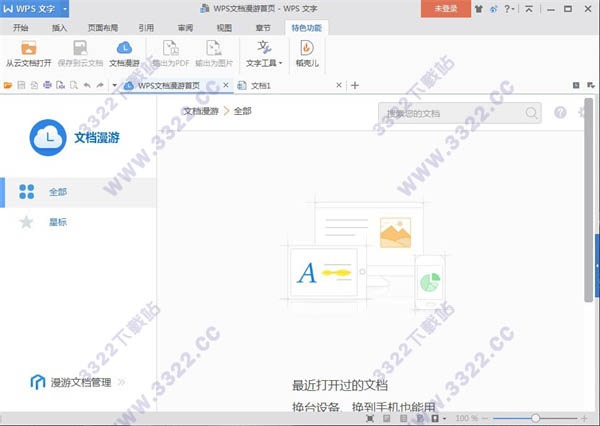Expand the quick access toolbar dropdown arrow
The height and width of the screenshot is (426, 600).
[x=114, y=85]
